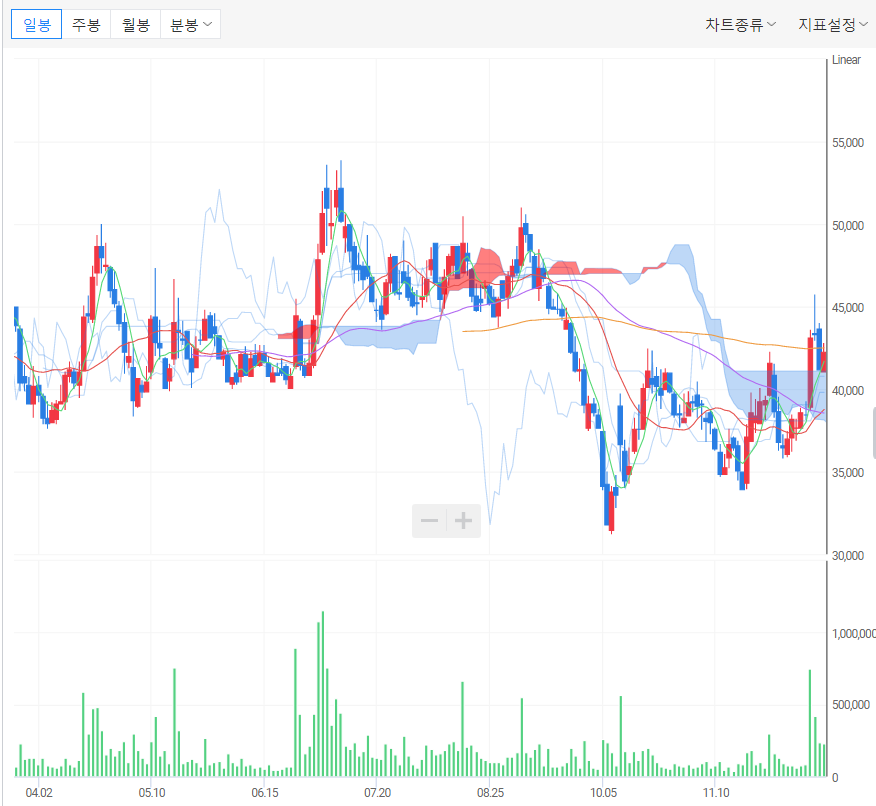Viewport: 876px width, 806px height.
Task: Click the 08.25 date label
Action: point(490,793)
